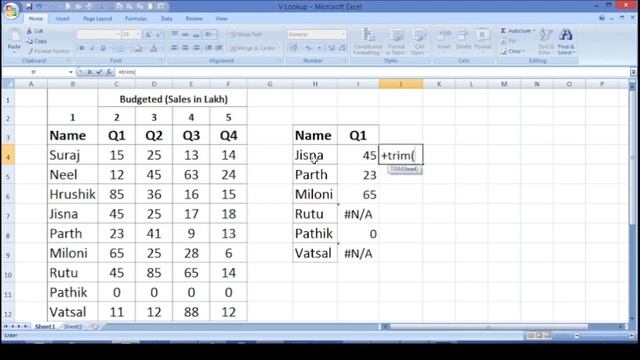Apply the Fill Color bucket
Image resolution: width=640 pixels, height=360 pixels.
tap(138, 49)
